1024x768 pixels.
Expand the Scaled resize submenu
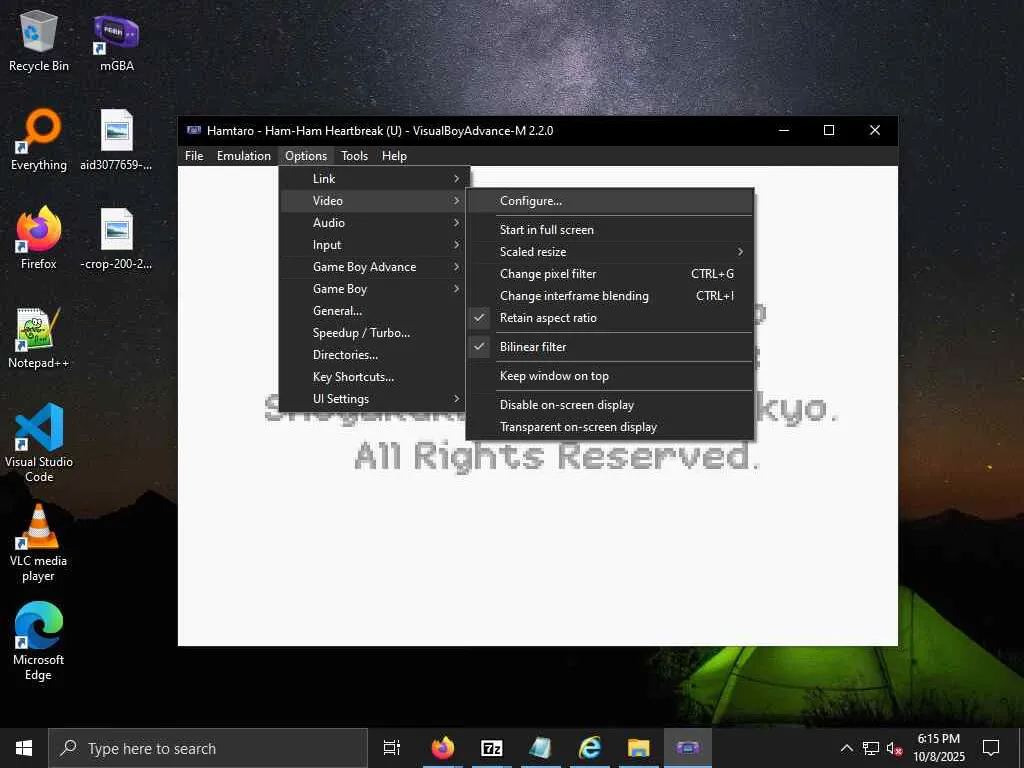610,252
